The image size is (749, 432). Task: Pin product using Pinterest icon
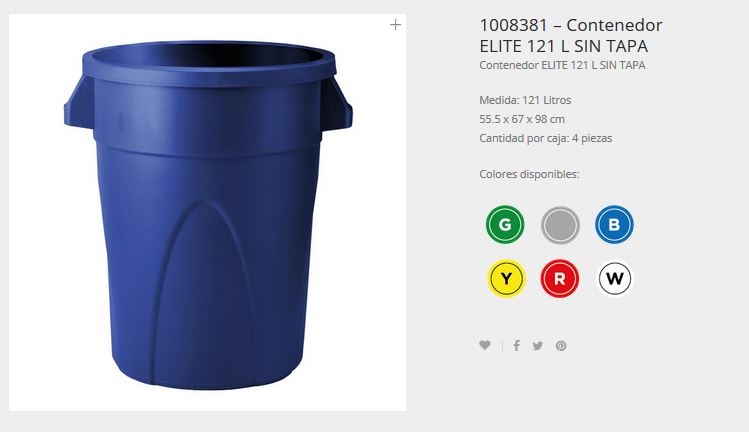tap(561, 346)
